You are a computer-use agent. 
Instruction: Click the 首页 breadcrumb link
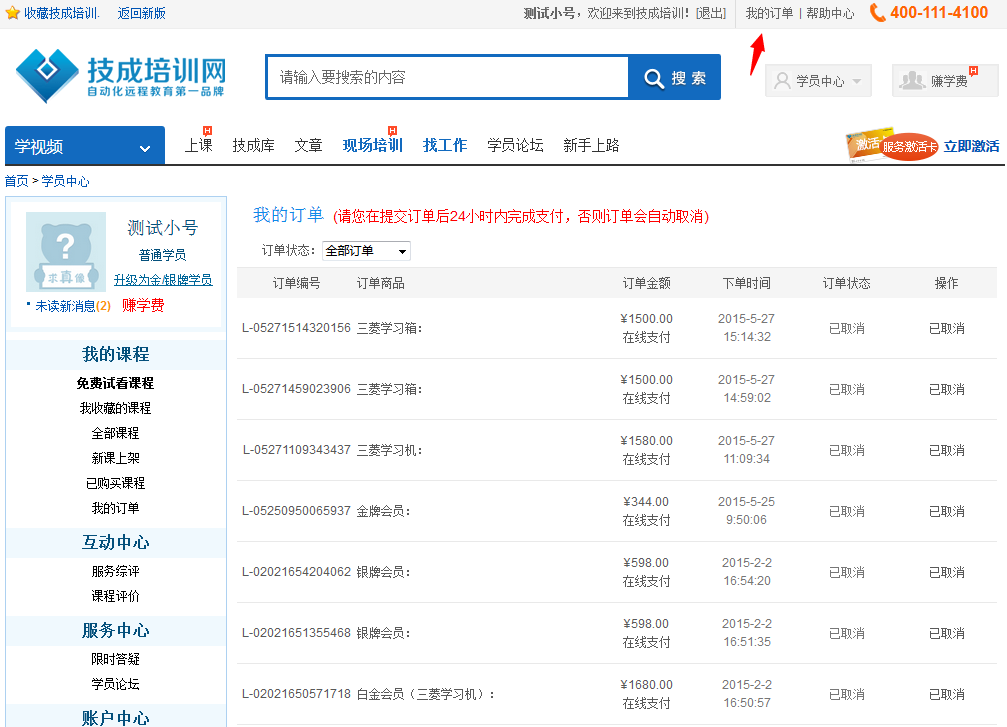17,181
